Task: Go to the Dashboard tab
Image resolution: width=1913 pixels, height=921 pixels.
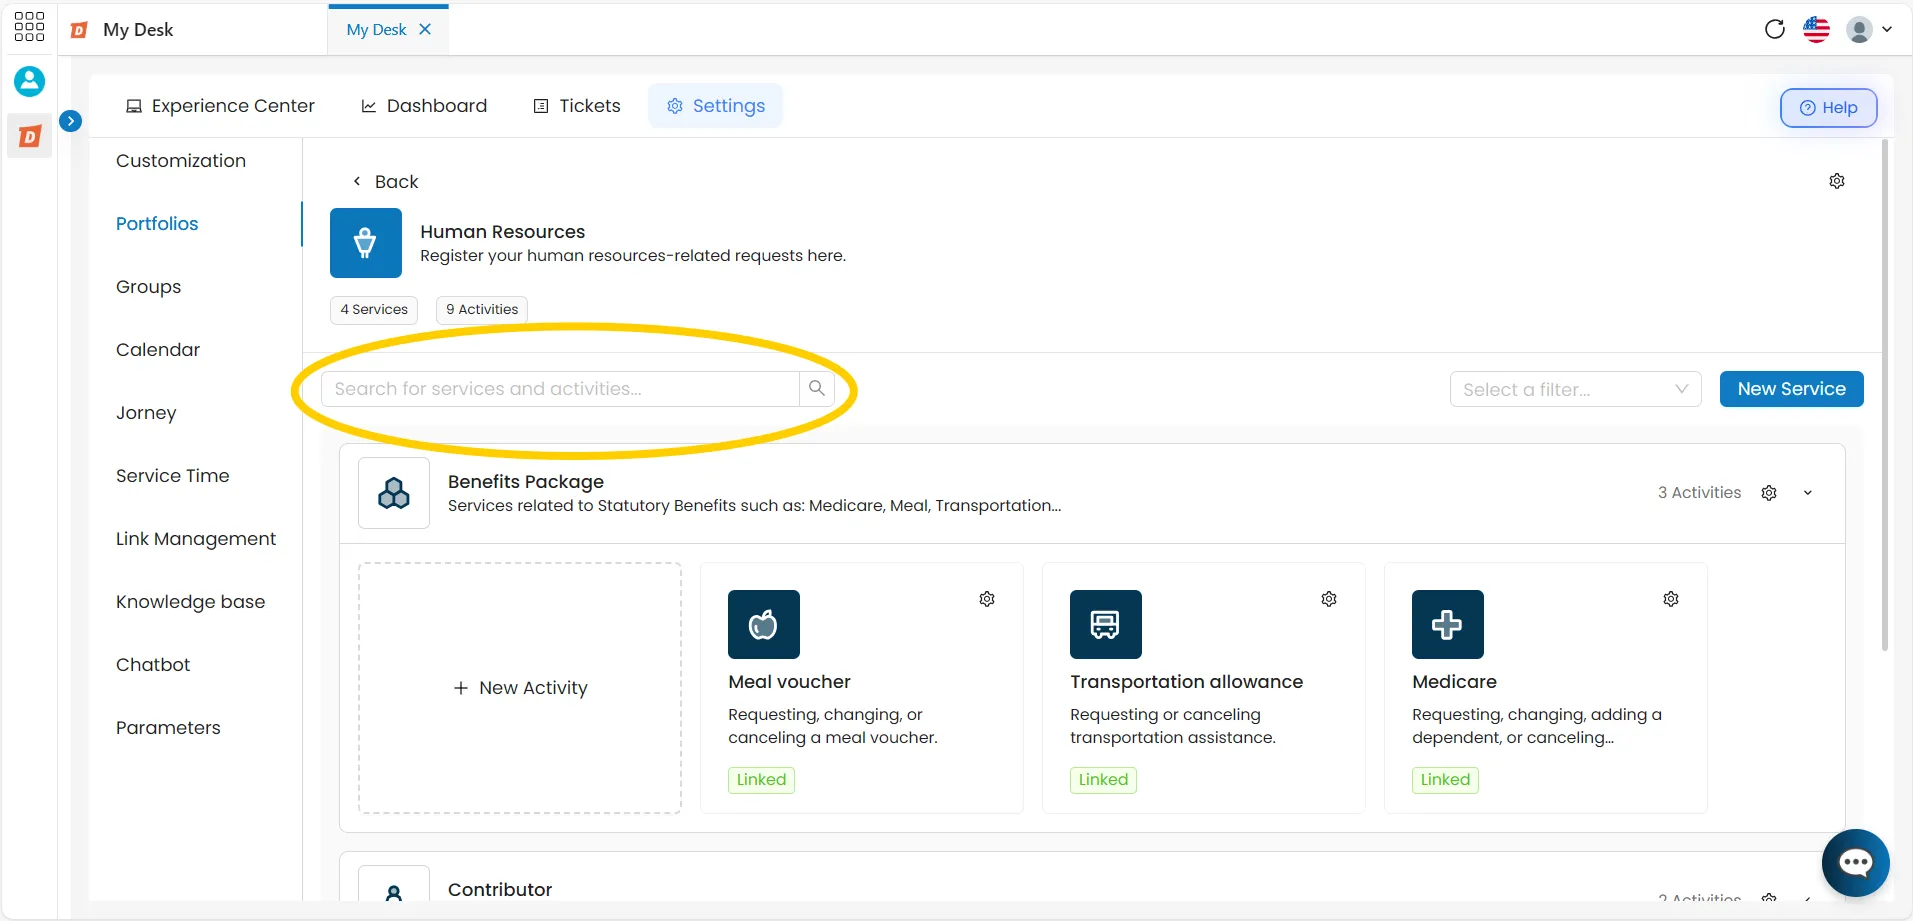Action: point(424,106)
